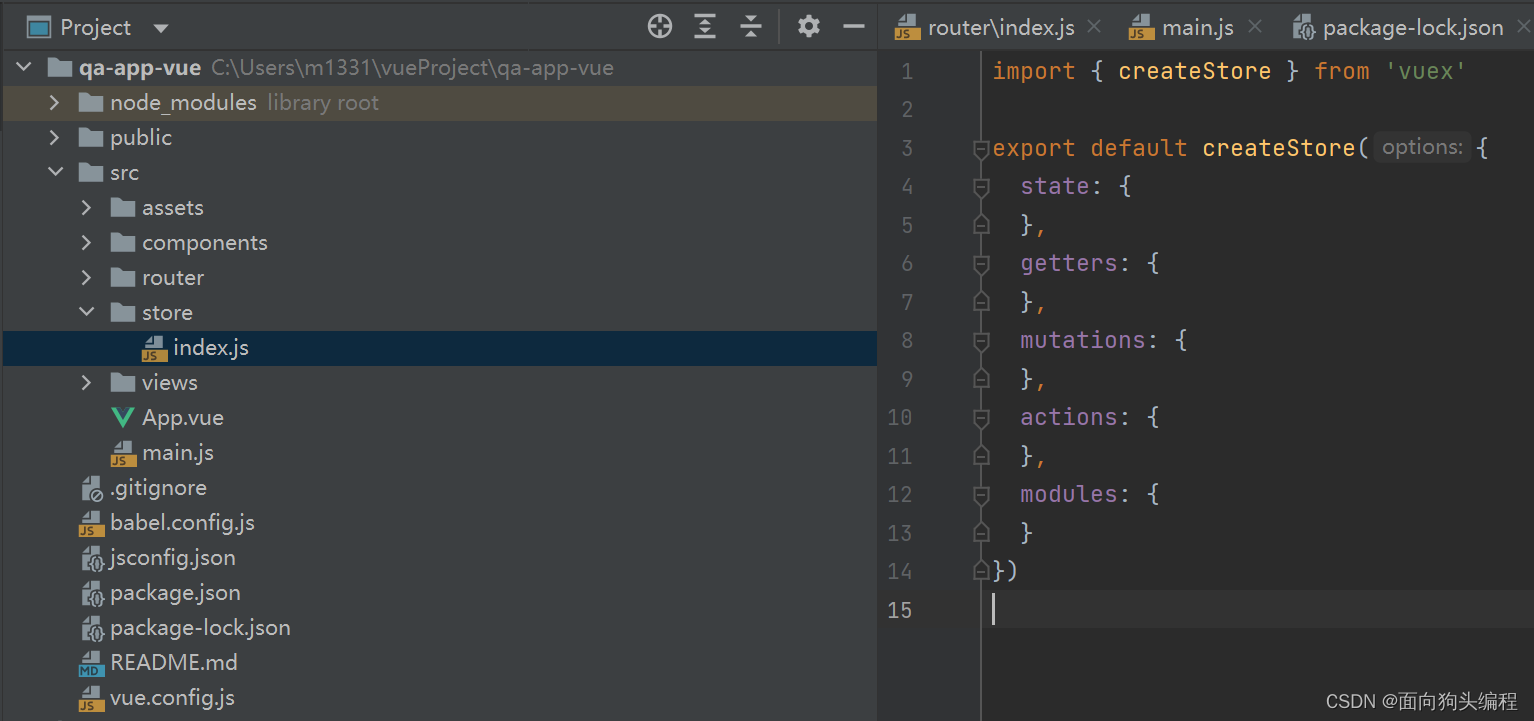Collapse the store folder

tap(87, 313)
